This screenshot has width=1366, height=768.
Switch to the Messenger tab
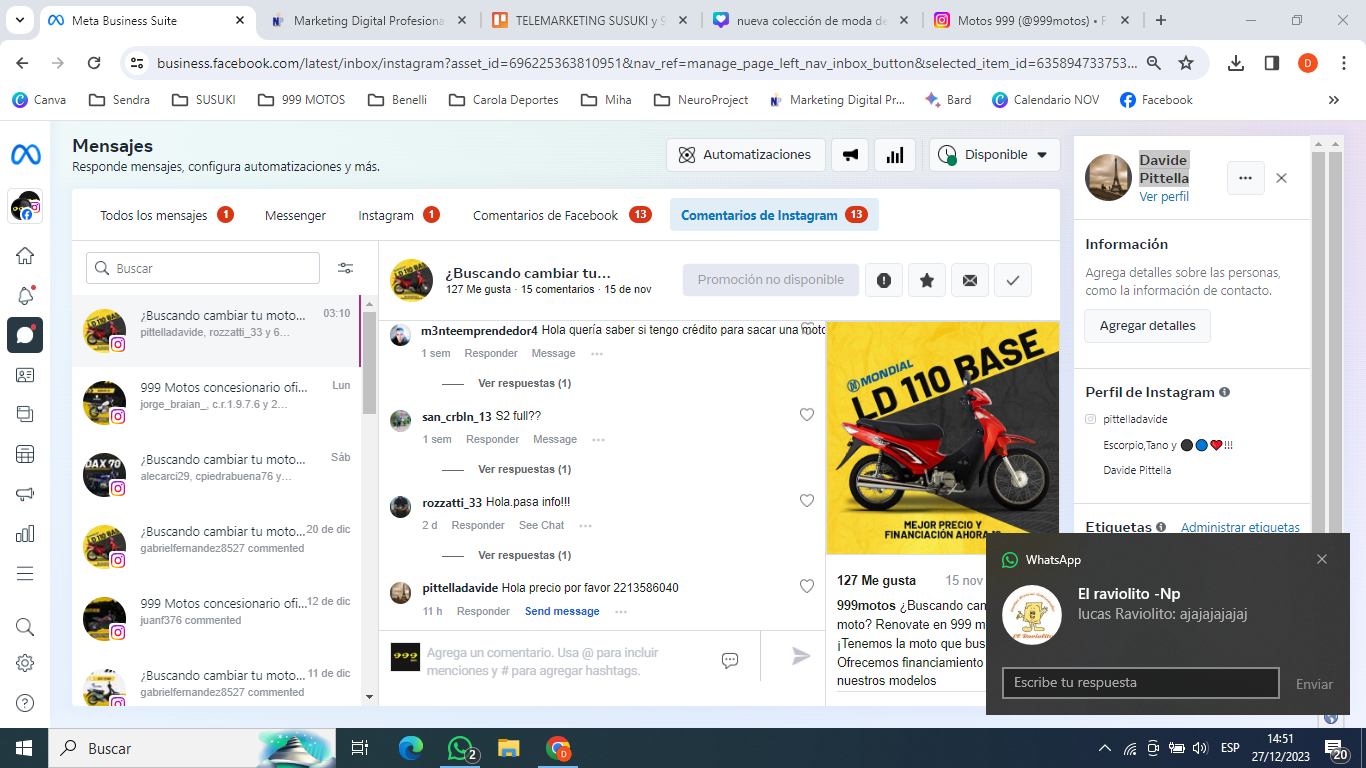click(295, 215)
